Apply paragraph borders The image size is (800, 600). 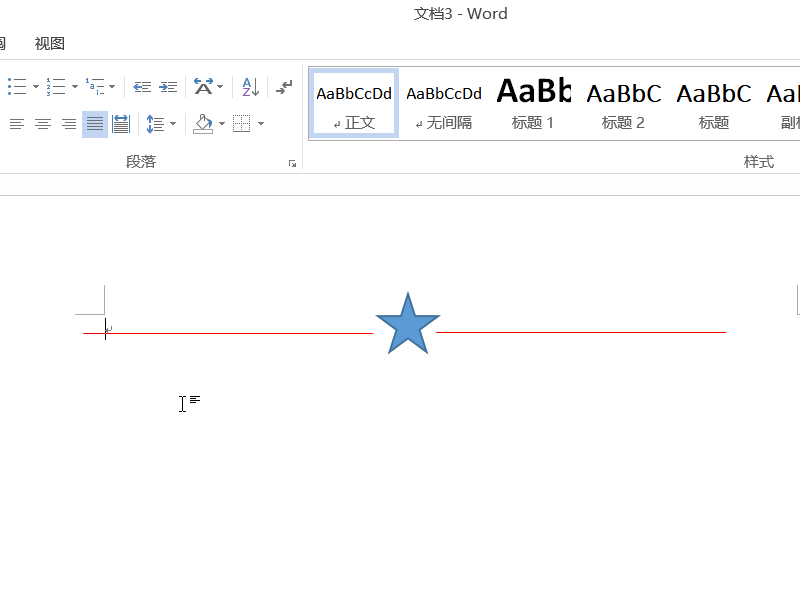point(242,123)
